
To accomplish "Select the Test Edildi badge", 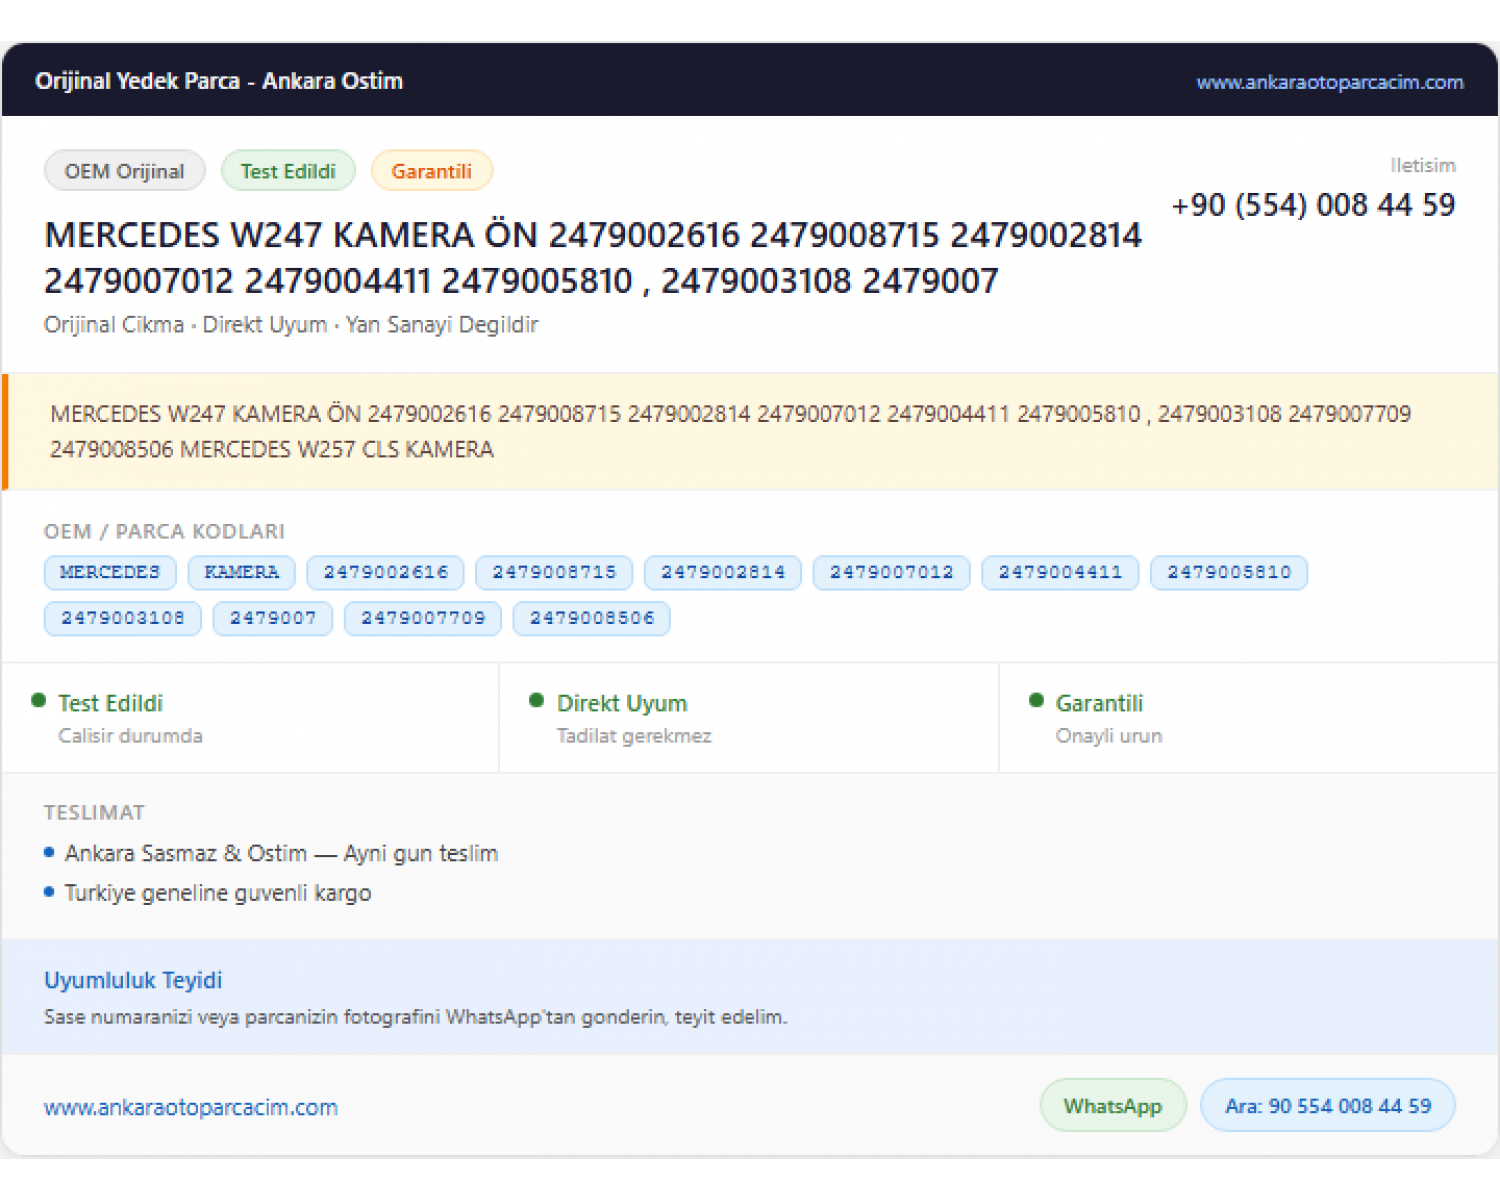I will [288, 171].
